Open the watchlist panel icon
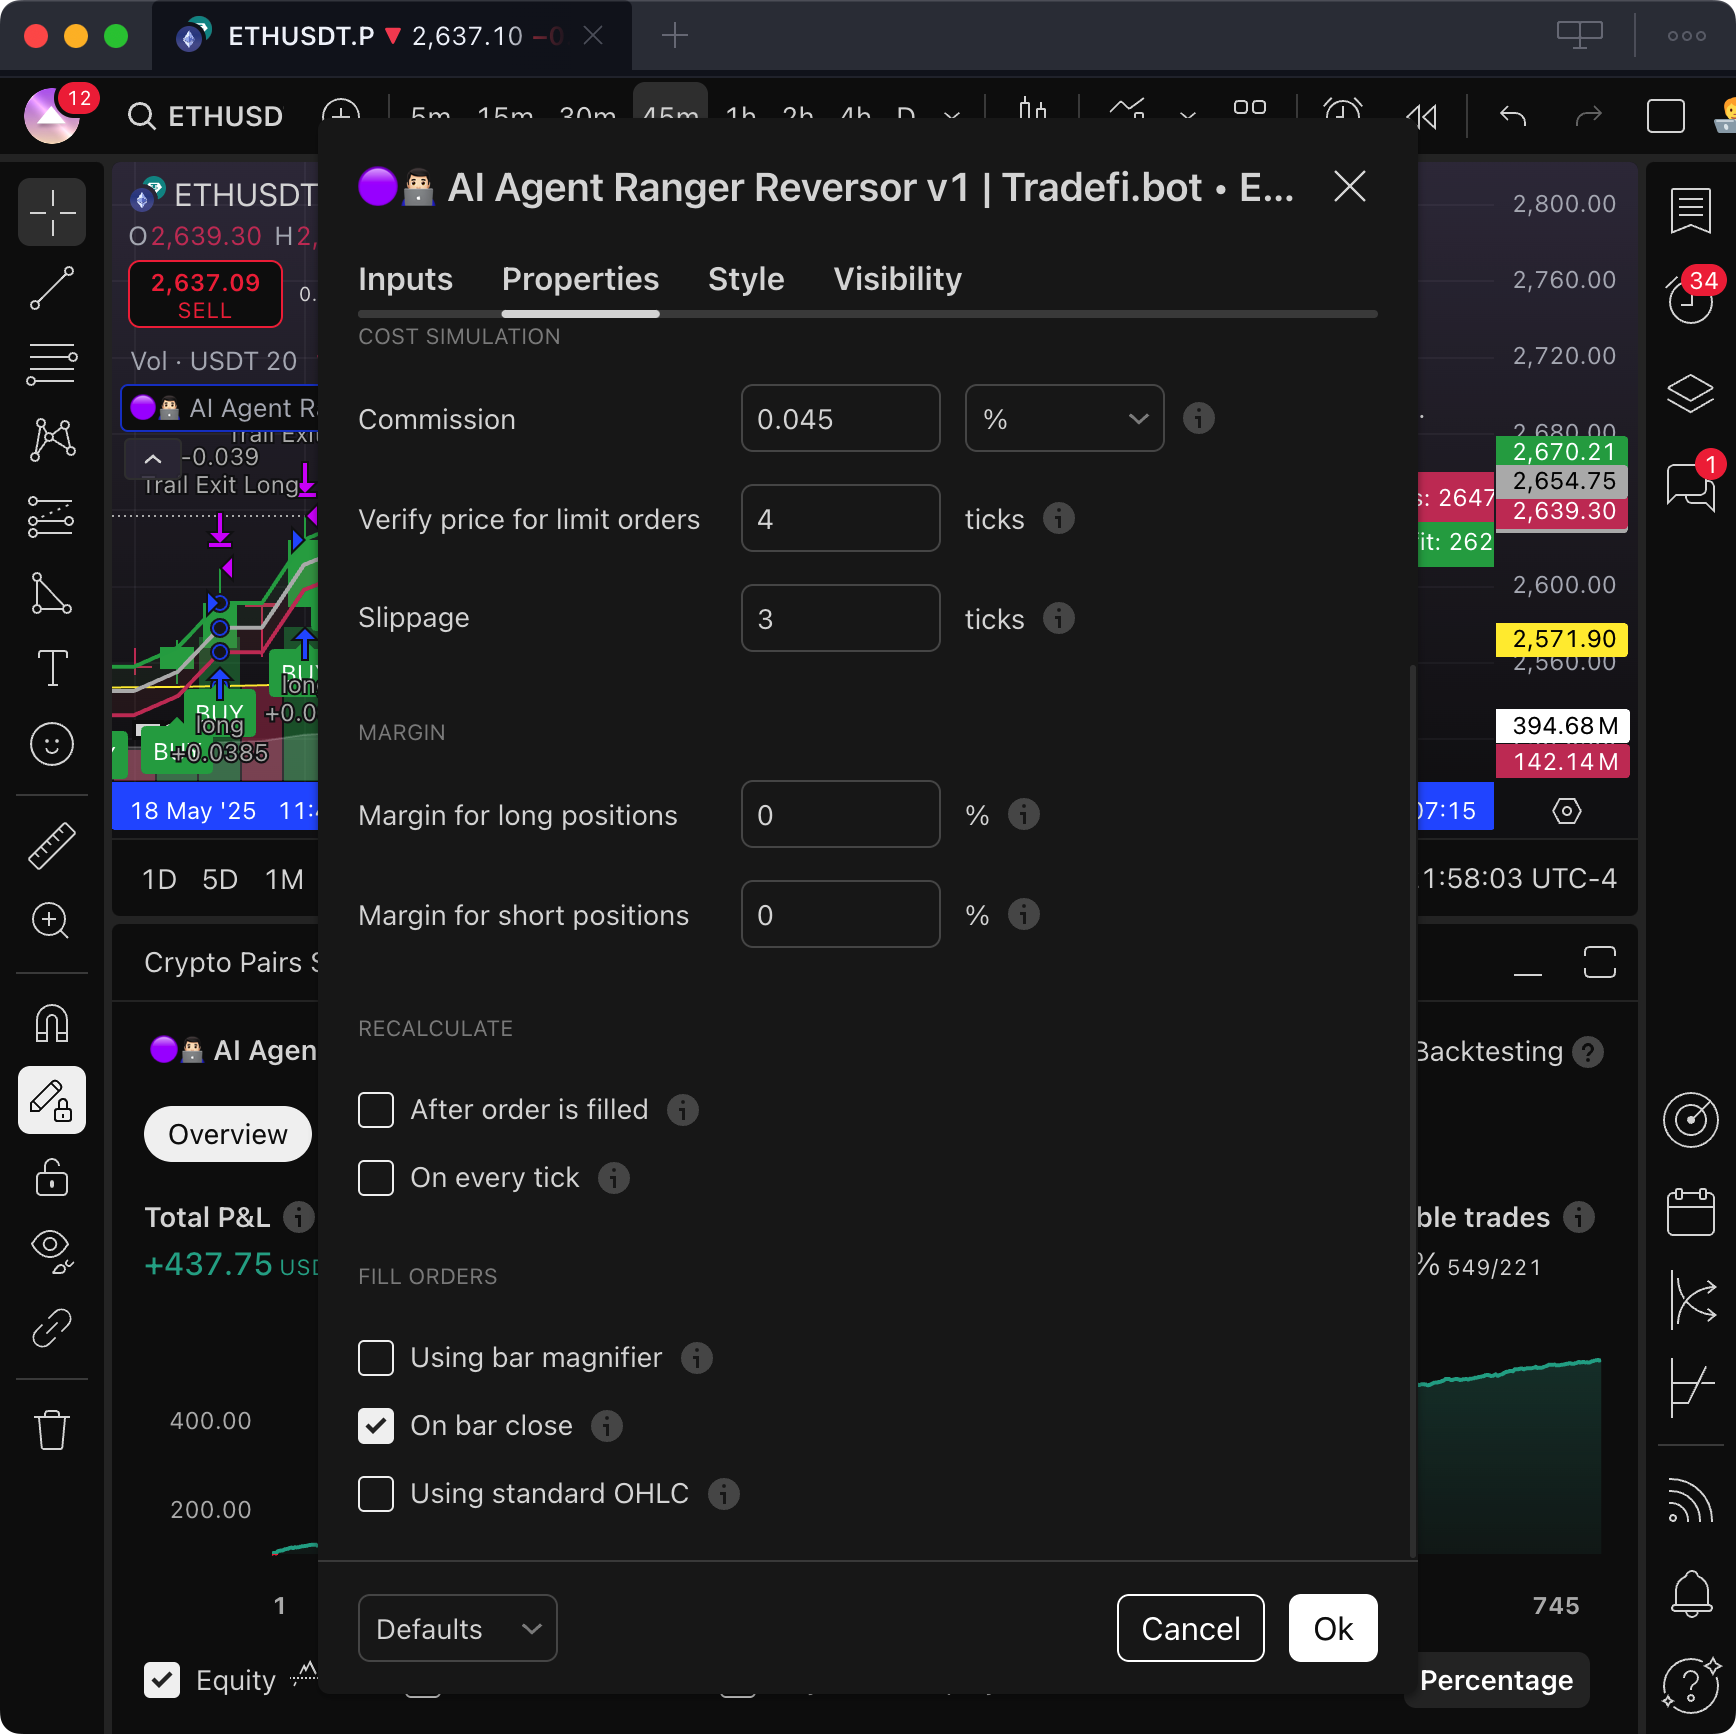The width and height of the screenshot is (1736, 1734). pos(1691,212)
